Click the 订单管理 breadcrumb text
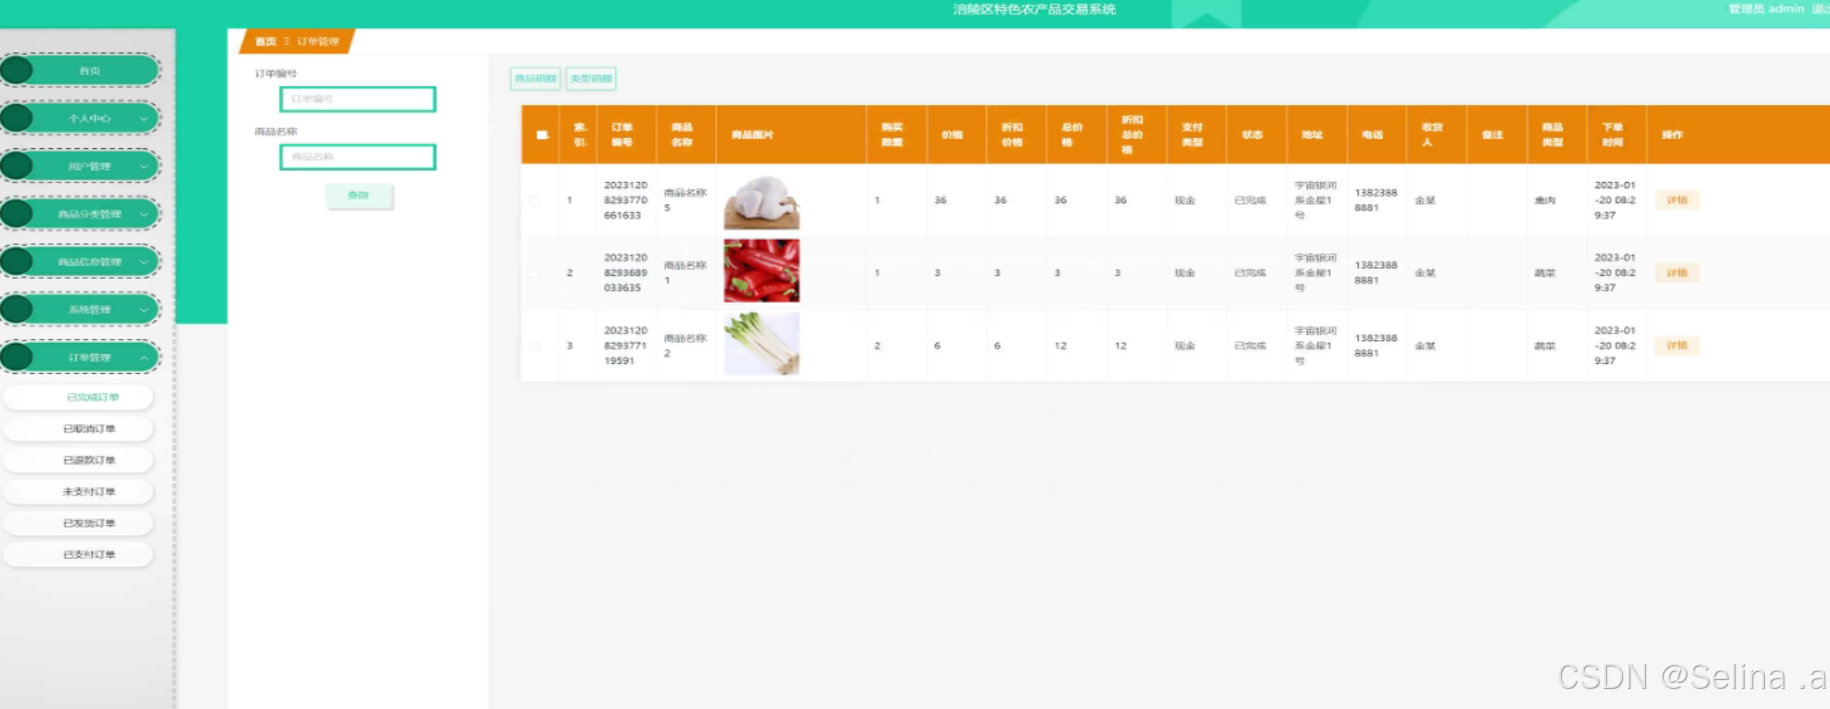This screenshot has width=1830, height=709. 318,42
